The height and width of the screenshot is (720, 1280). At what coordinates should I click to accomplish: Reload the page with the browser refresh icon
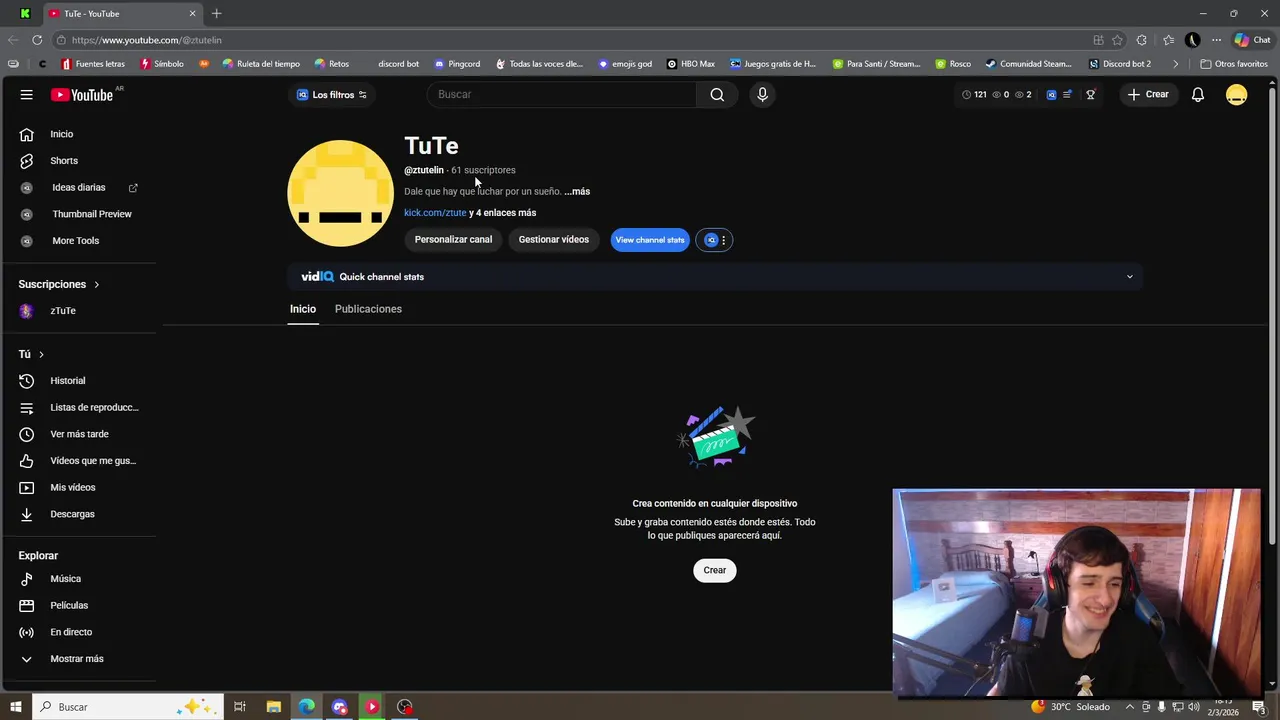[37, 40]
